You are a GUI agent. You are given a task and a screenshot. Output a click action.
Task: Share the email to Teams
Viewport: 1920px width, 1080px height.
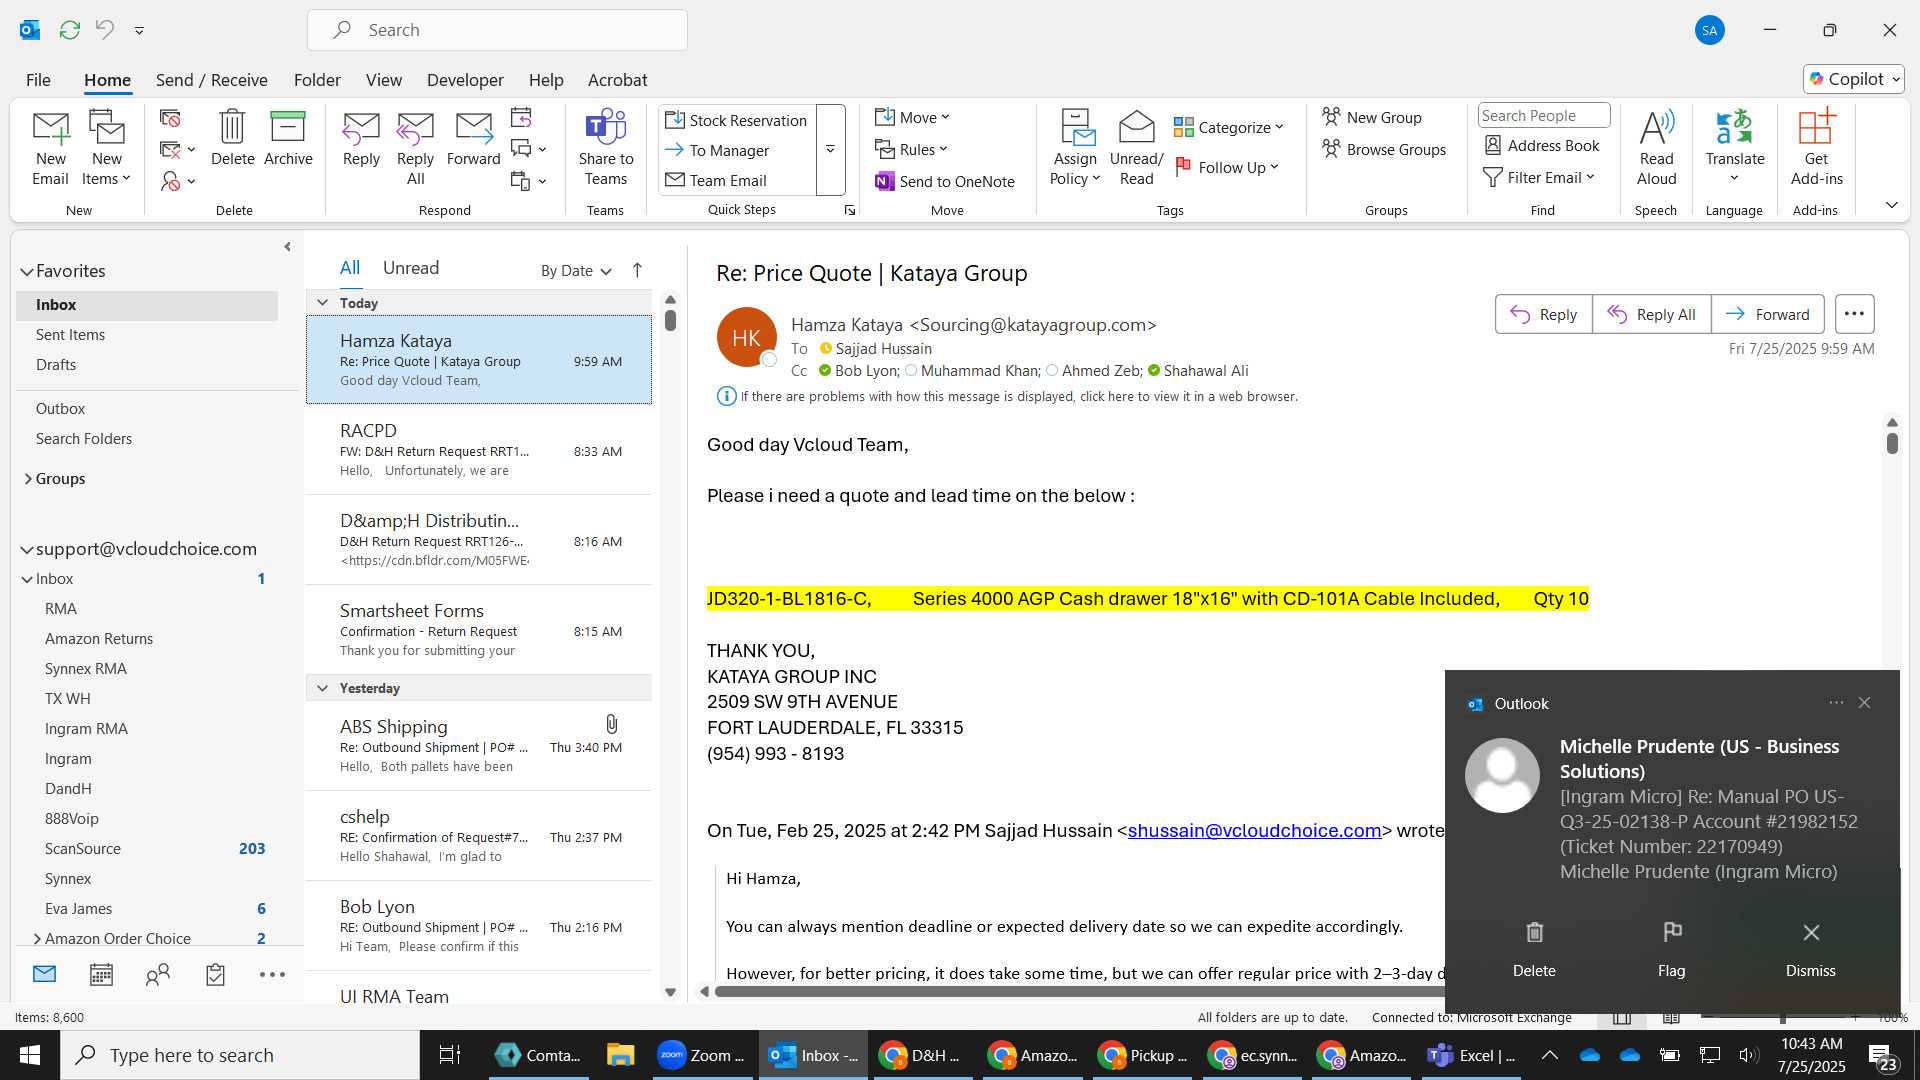click(x=606, y=148)
